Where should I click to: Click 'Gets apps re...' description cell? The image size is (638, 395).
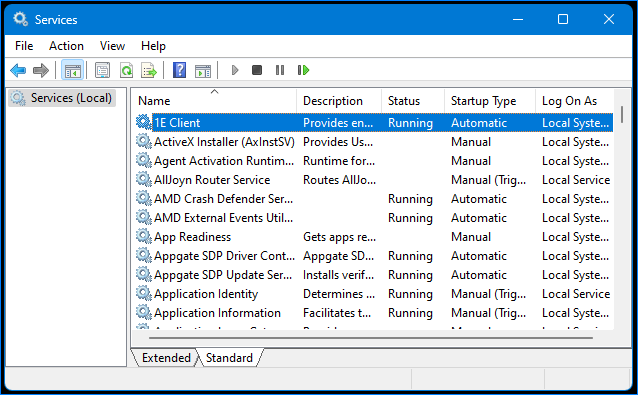(x=339, y=237)
